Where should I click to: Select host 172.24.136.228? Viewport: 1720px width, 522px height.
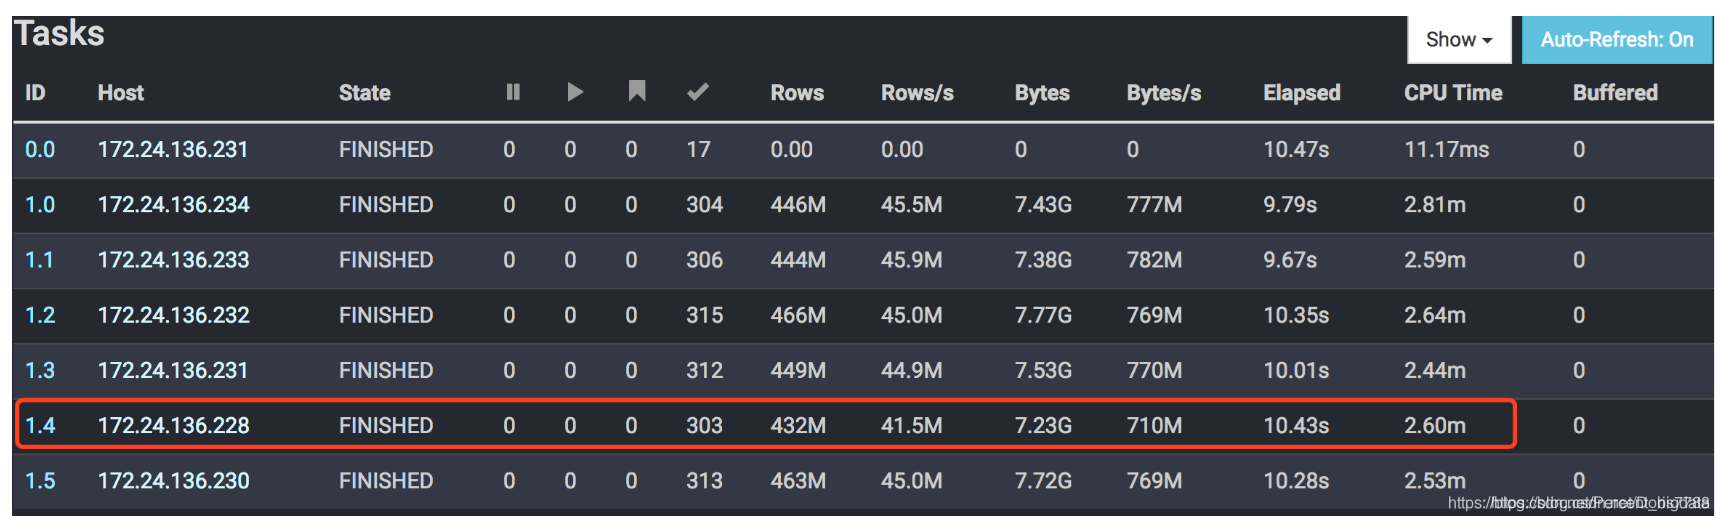point(173,426)
